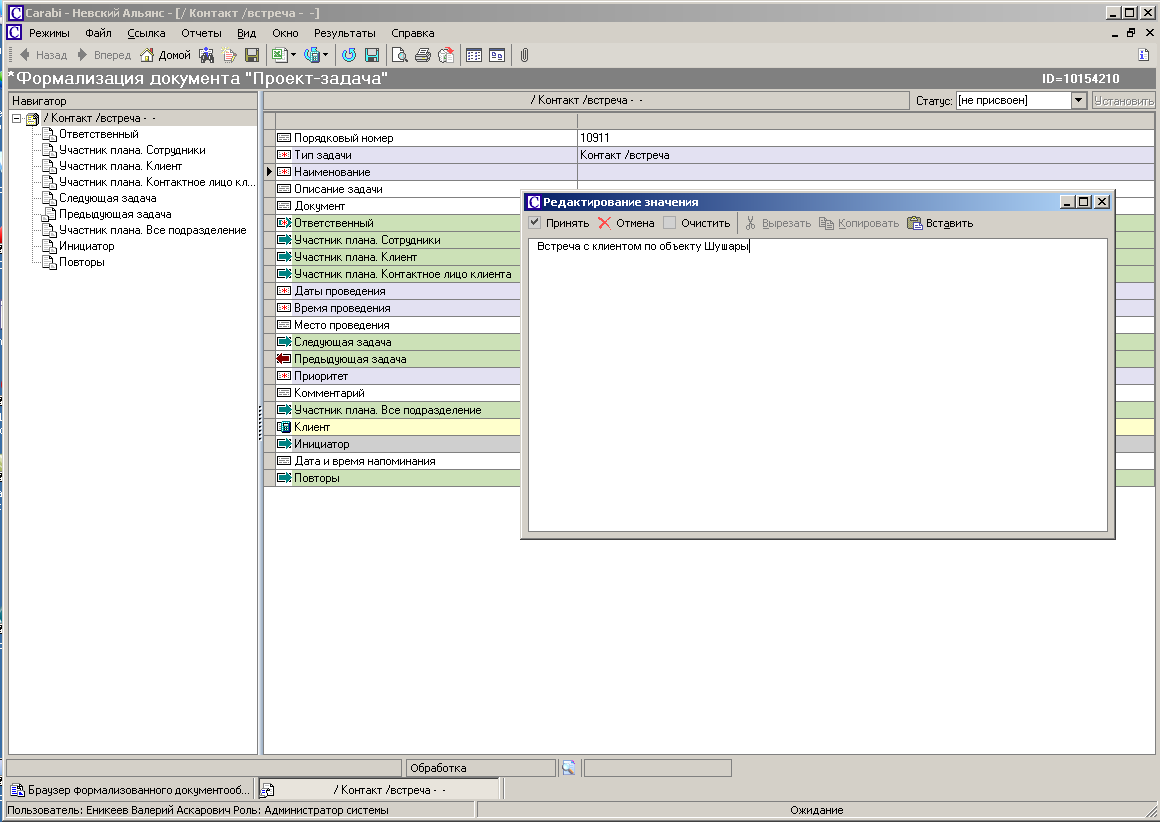
Task: Open the Excel export dropdown arrow
Action: (x=293, y=55)
